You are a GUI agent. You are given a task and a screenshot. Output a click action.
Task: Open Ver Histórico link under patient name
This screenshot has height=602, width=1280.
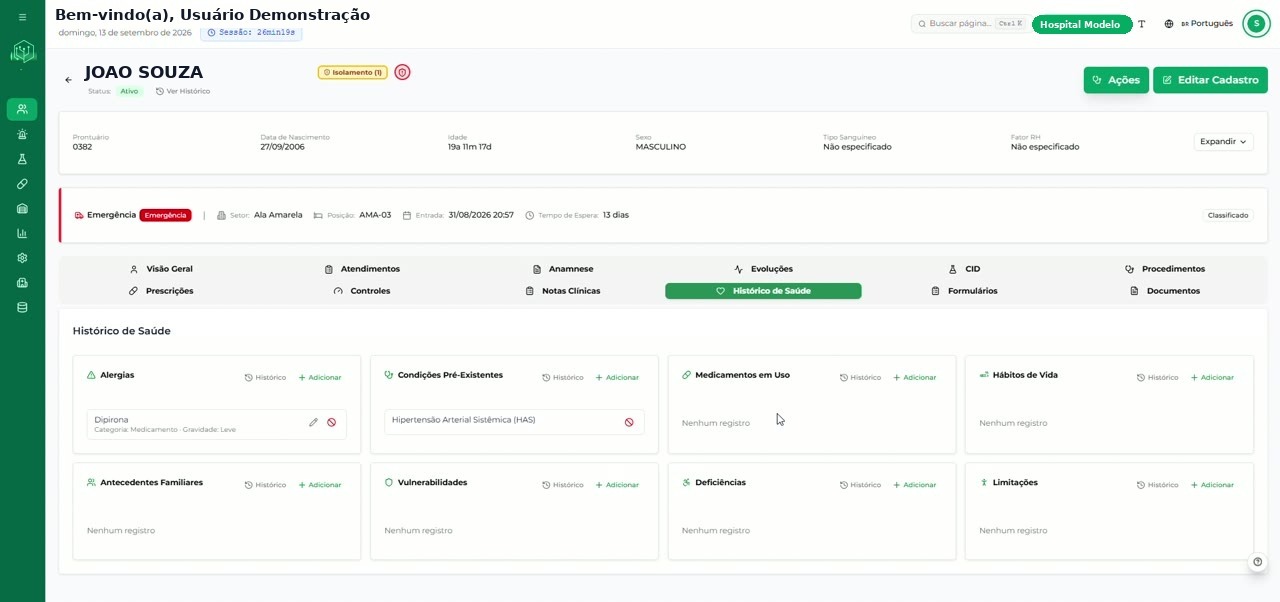point(183,91)
